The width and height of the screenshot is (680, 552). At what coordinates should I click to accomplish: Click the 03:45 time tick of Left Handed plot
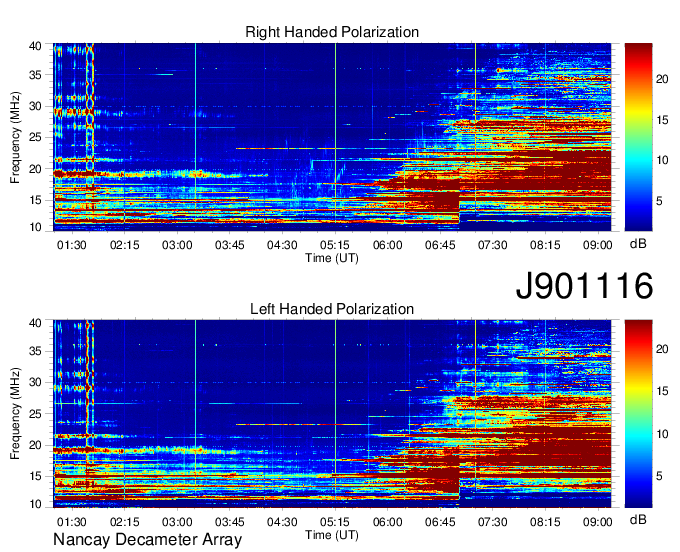tap(230, 522)
